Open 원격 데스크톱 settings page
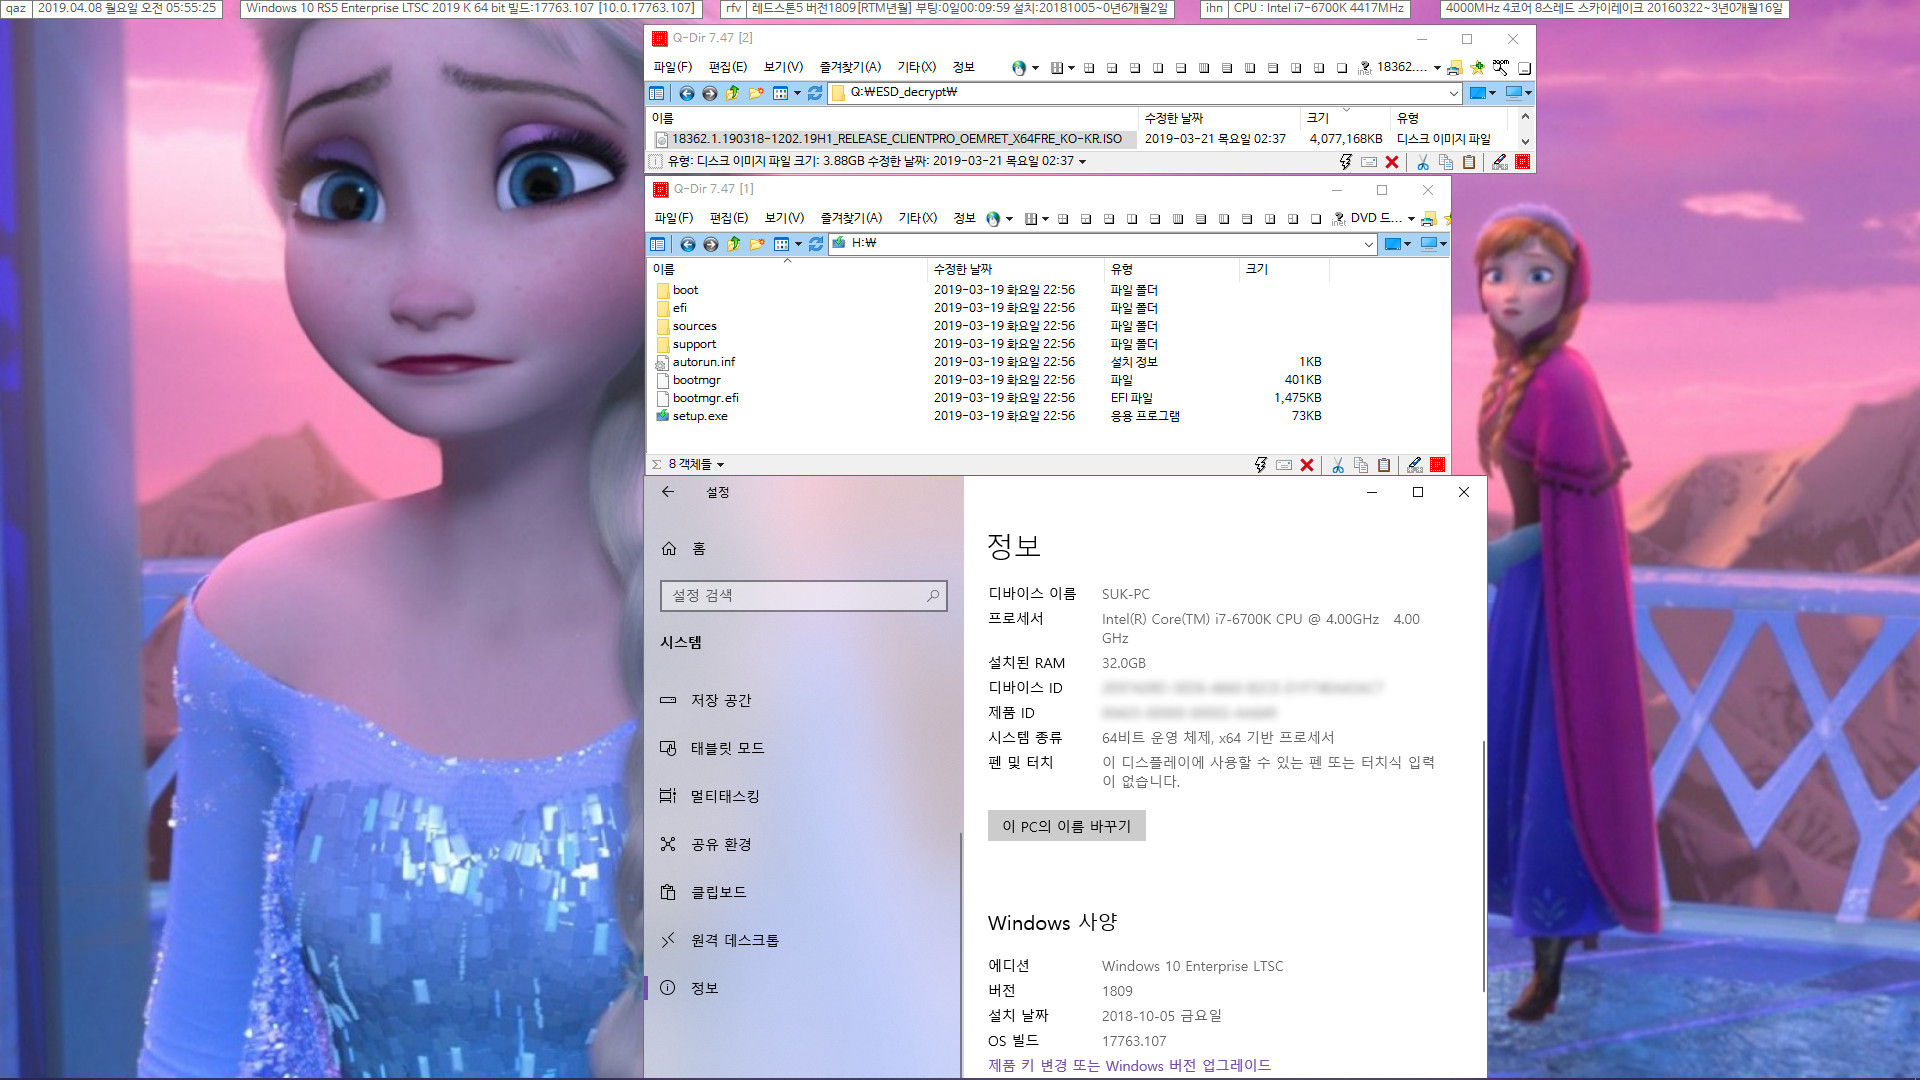Screen dimensions: 1920x1080 pyautogui.click(x=802, y=940)
